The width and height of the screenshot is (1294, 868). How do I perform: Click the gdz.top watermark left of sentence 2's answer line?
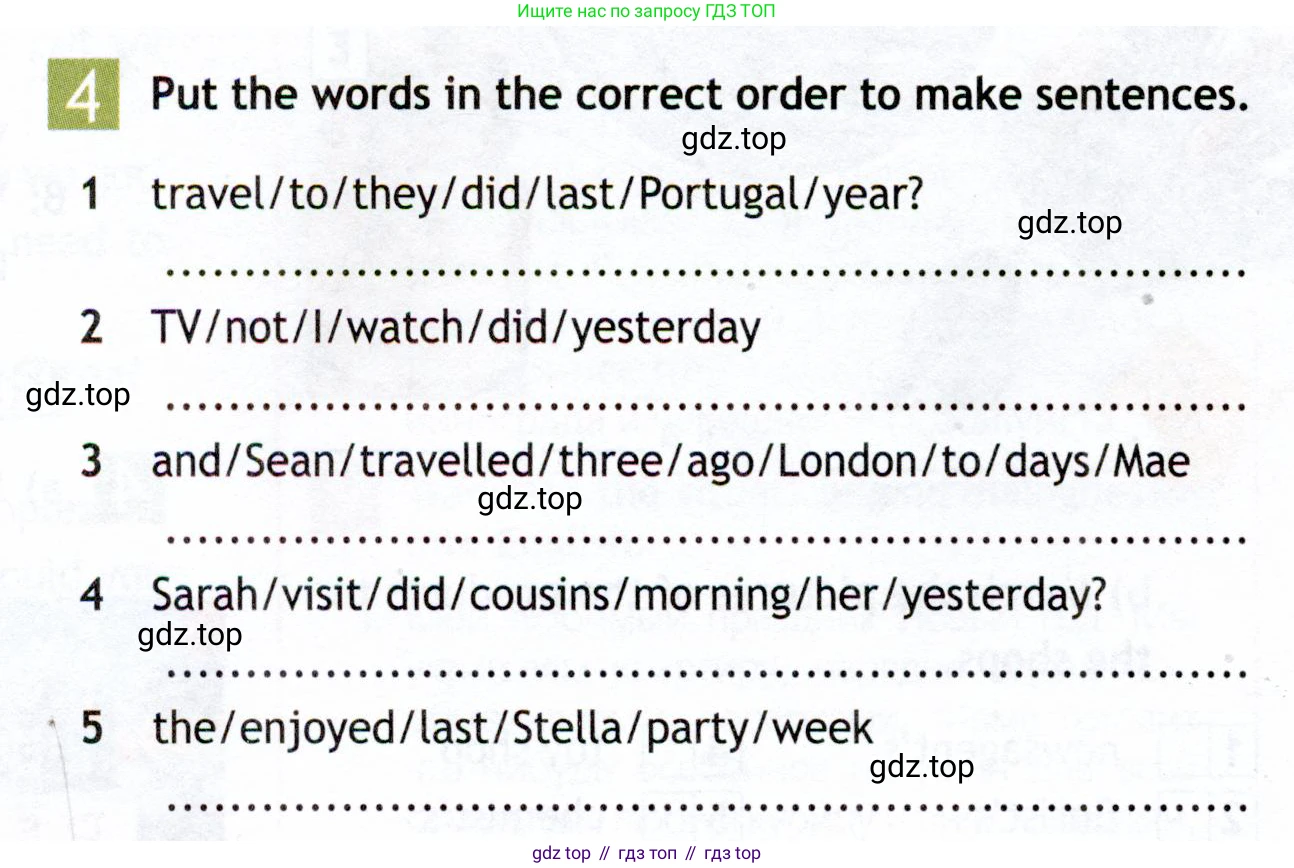(x=78, y=395)
